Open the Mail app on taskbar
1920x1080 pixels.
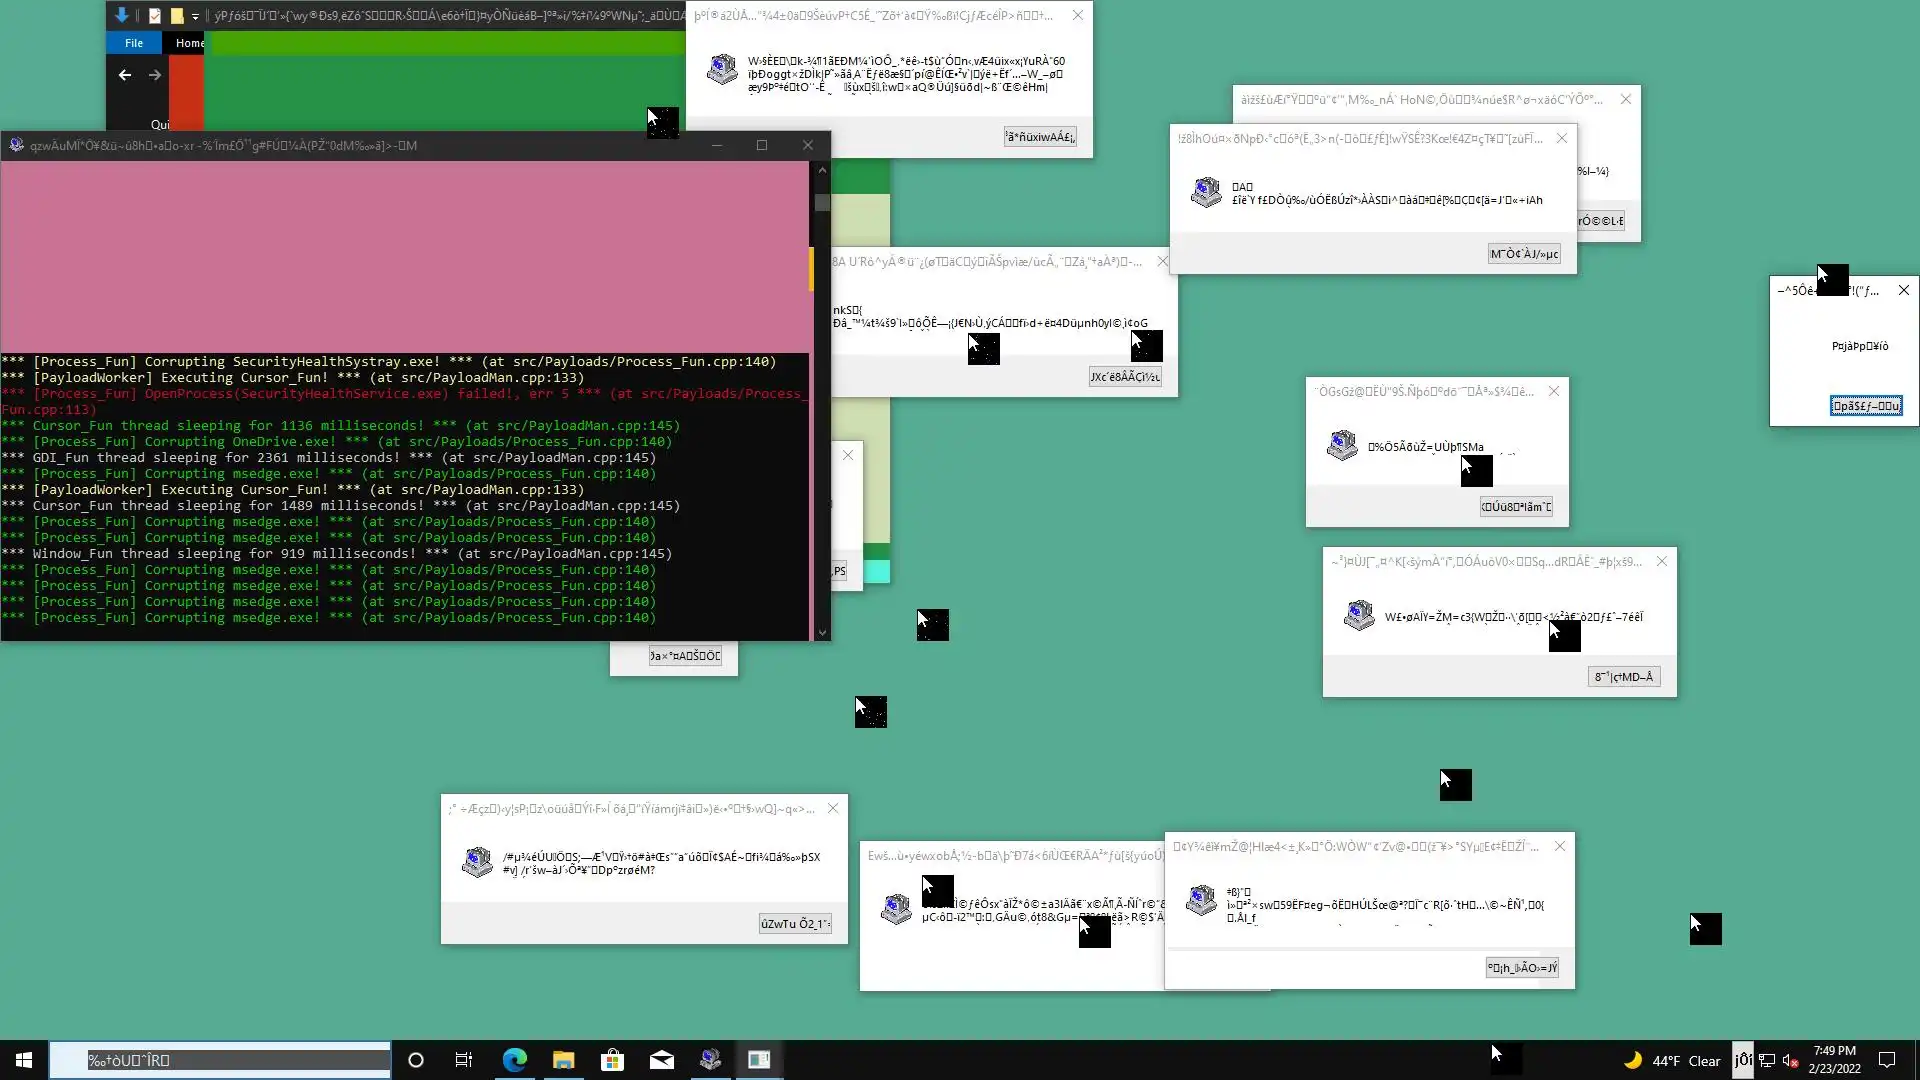661,1060
